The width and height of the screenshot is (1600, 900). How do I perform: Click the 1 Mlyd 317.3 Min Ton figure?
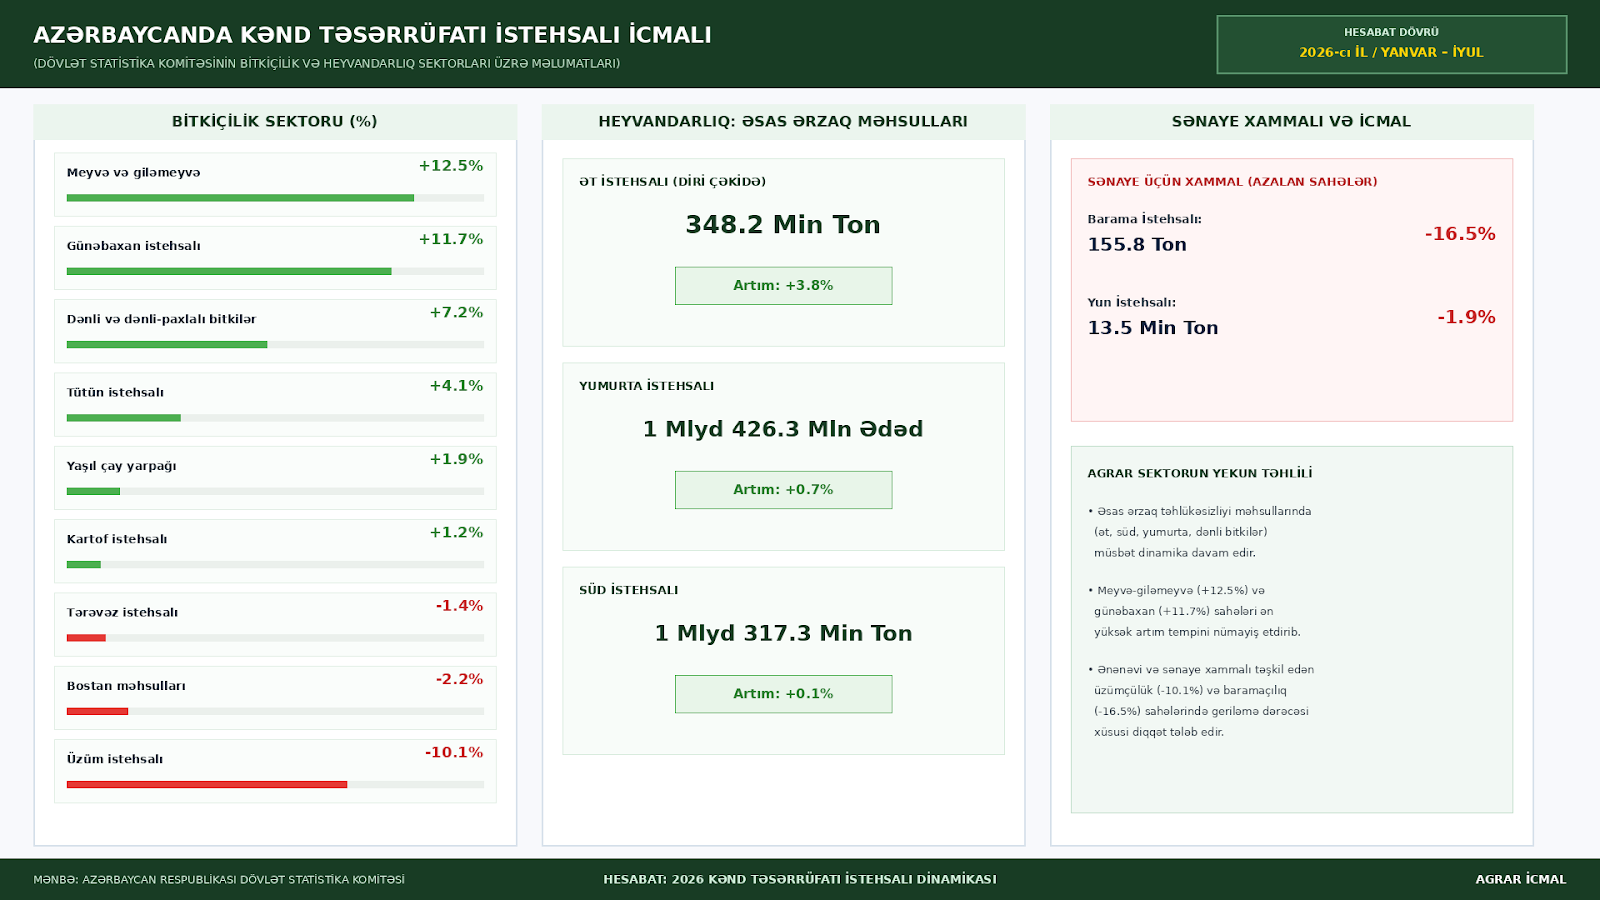tap(783, 633)
